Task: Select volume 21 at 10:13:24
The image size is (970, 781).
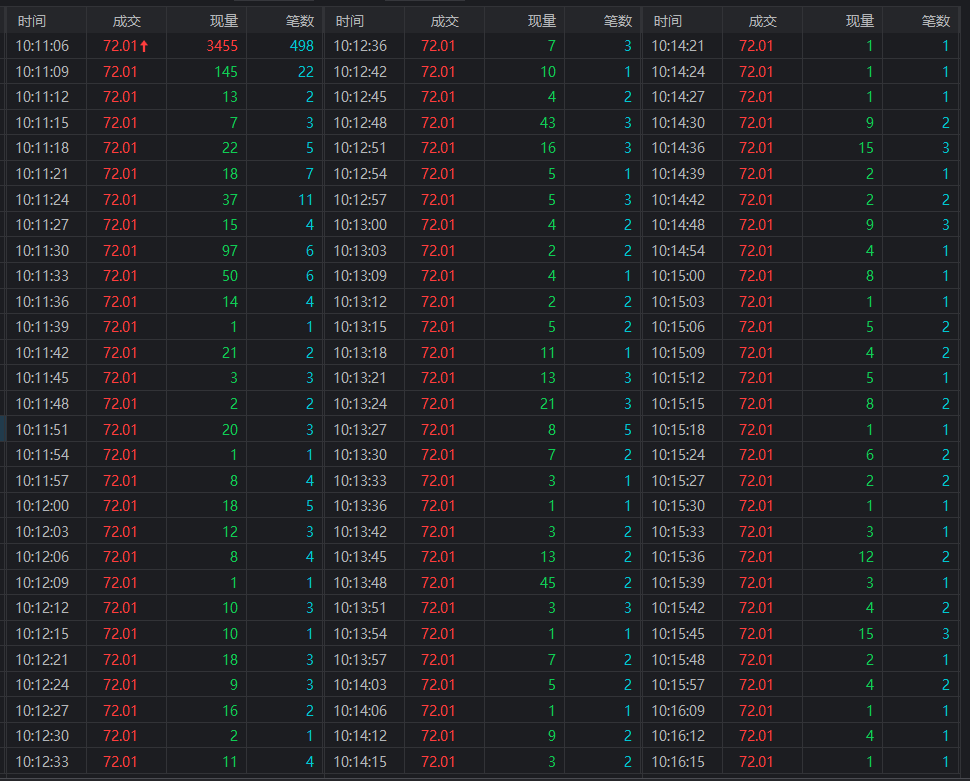Action: (547, 404)
